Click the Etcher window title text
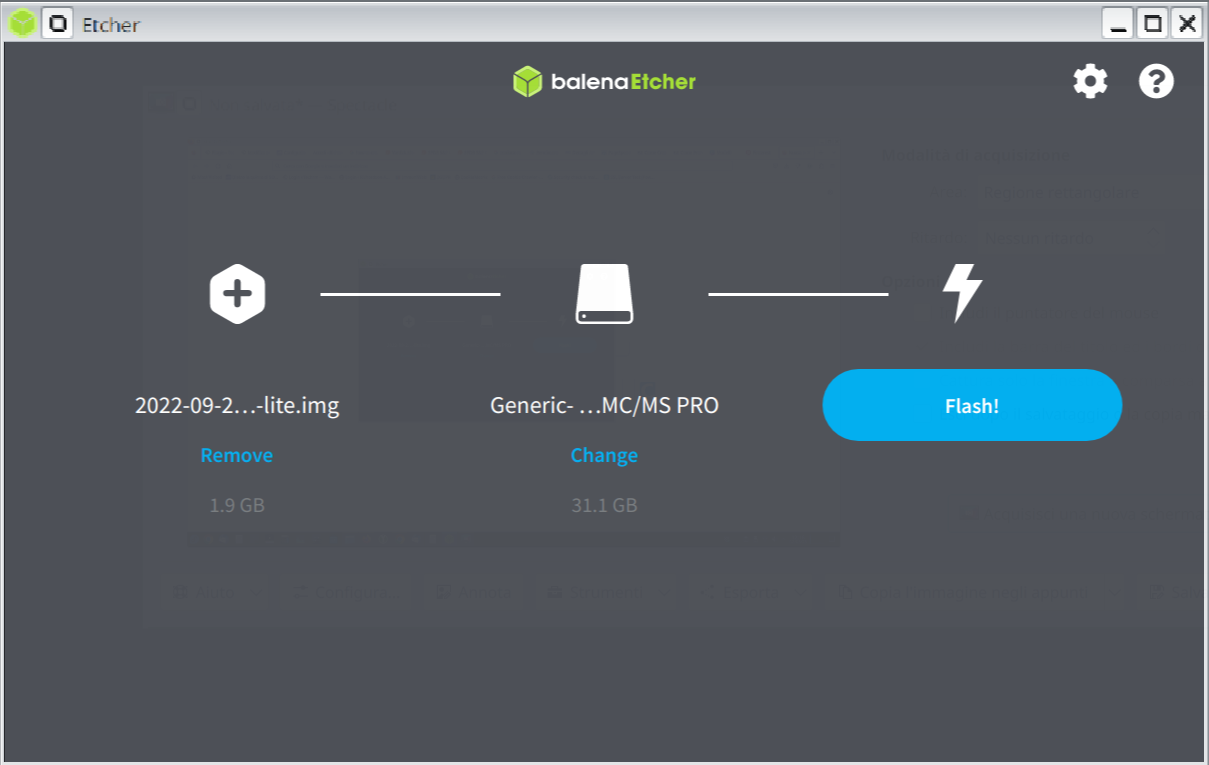The width and height of the screenshot is (1209, 765). point(111,24)
